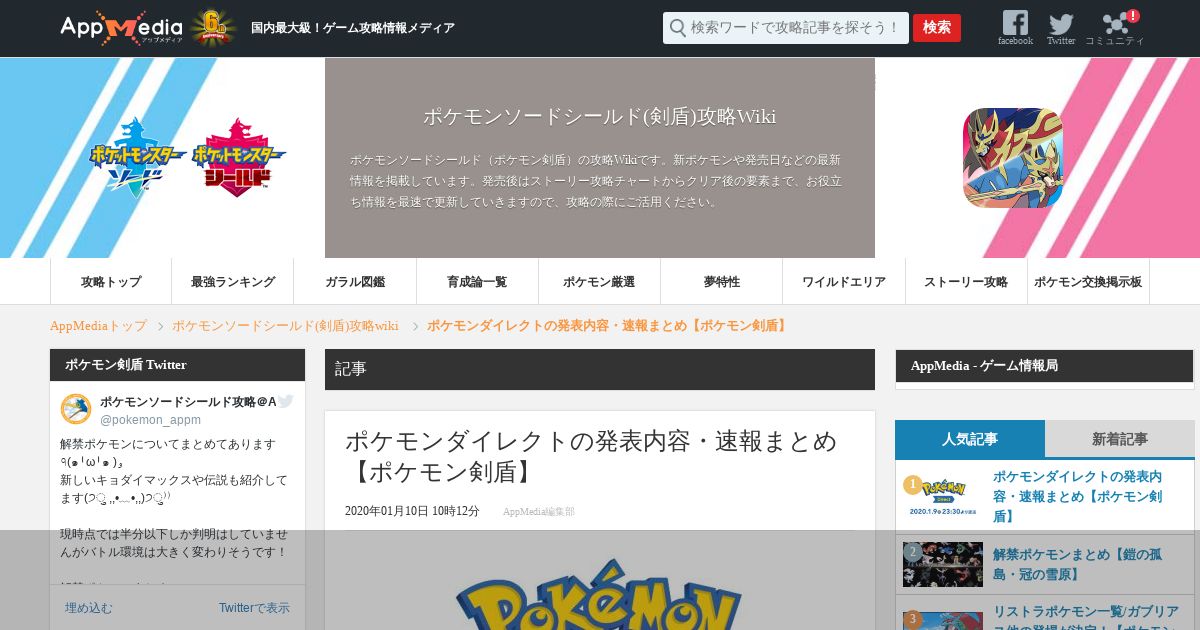Go to AppMediaトップ breadcrumb link
1200x630 pixels.
(98, 326)
